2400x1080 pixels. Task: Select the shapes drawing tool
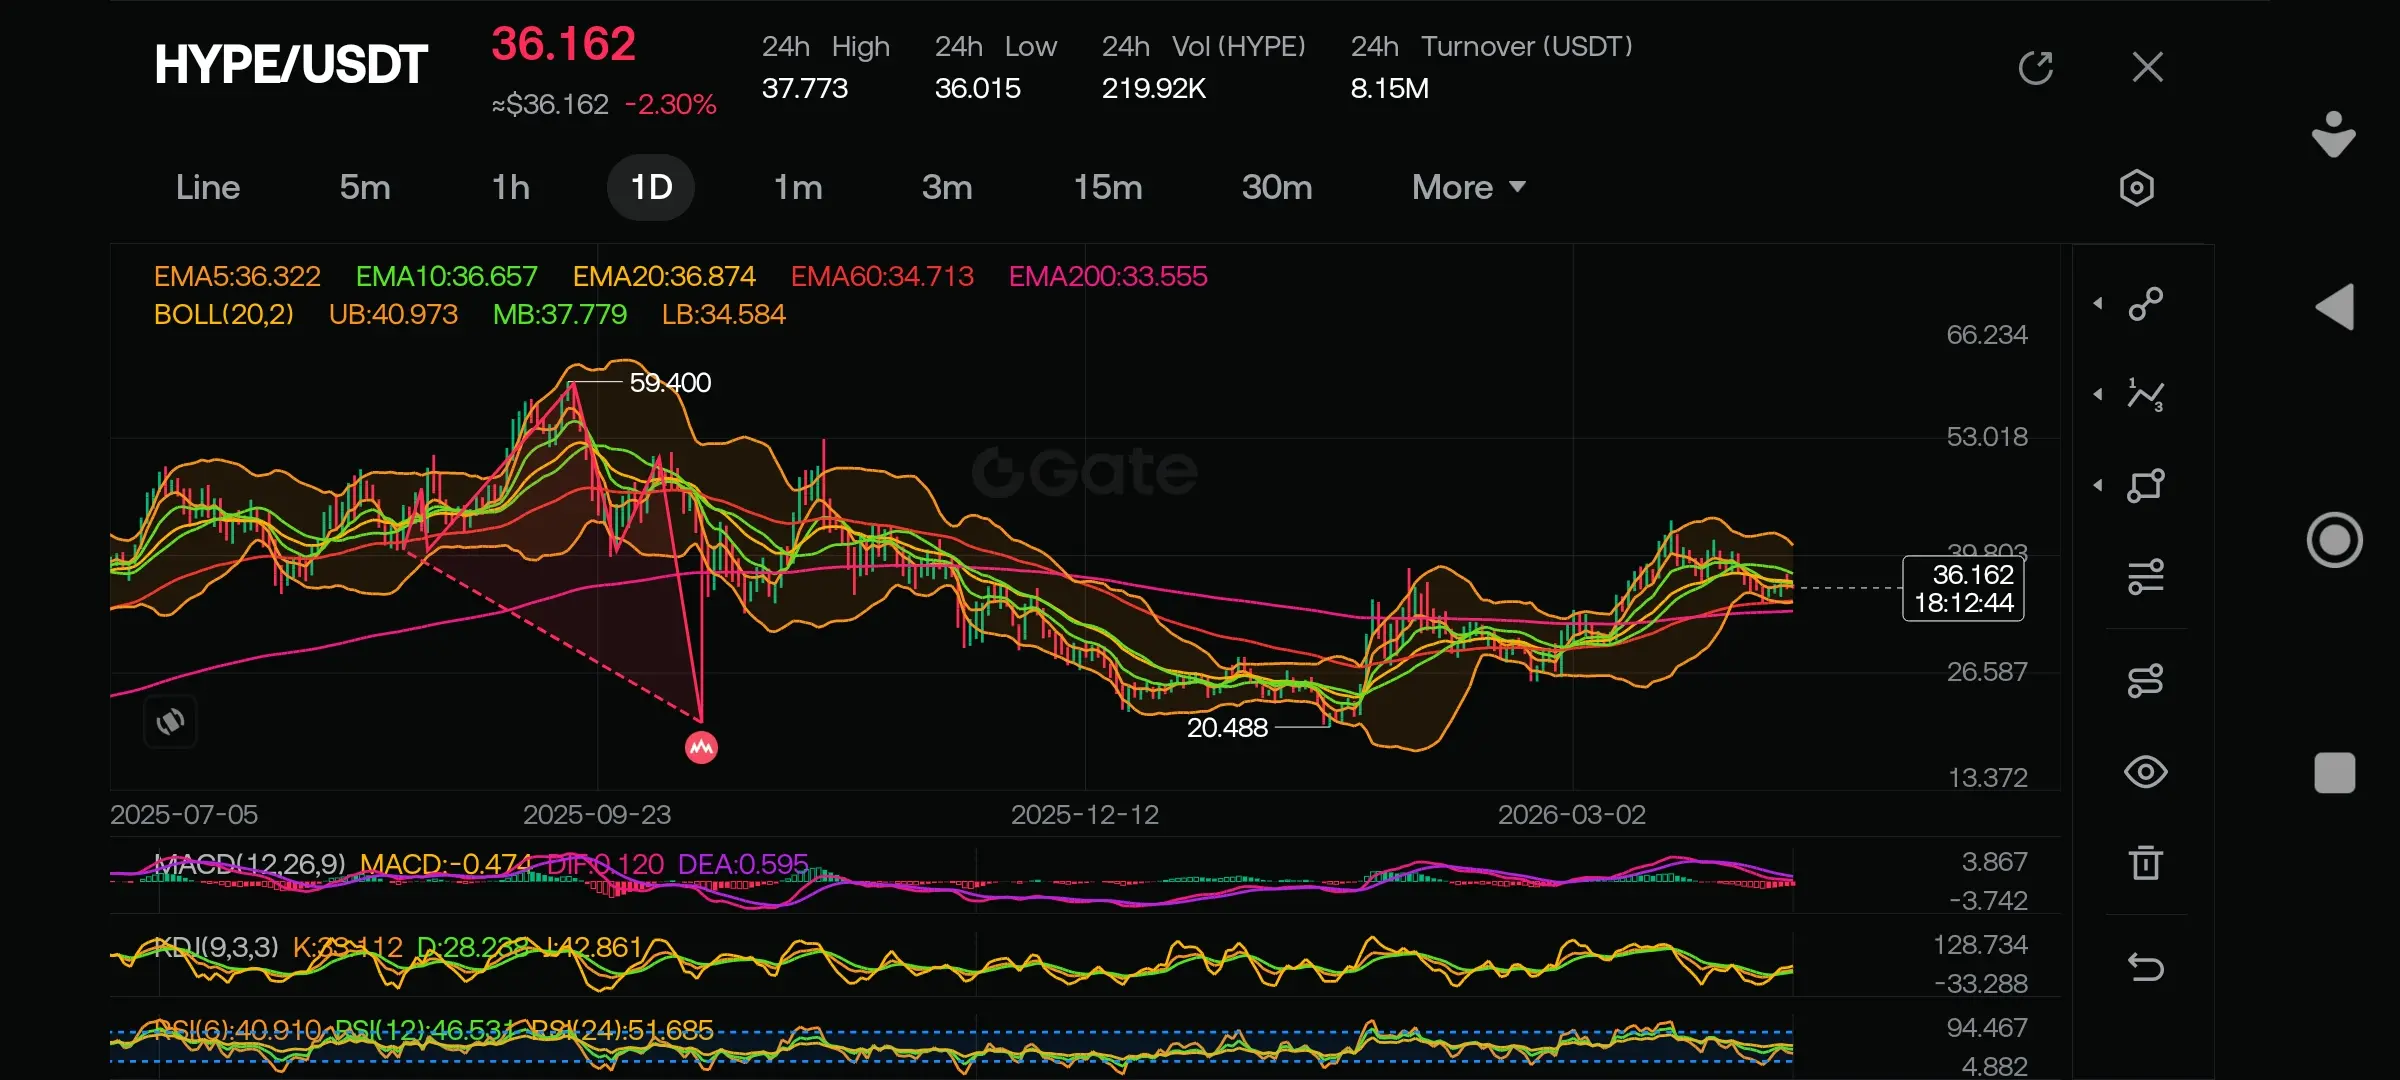(x=2146, y=486)
